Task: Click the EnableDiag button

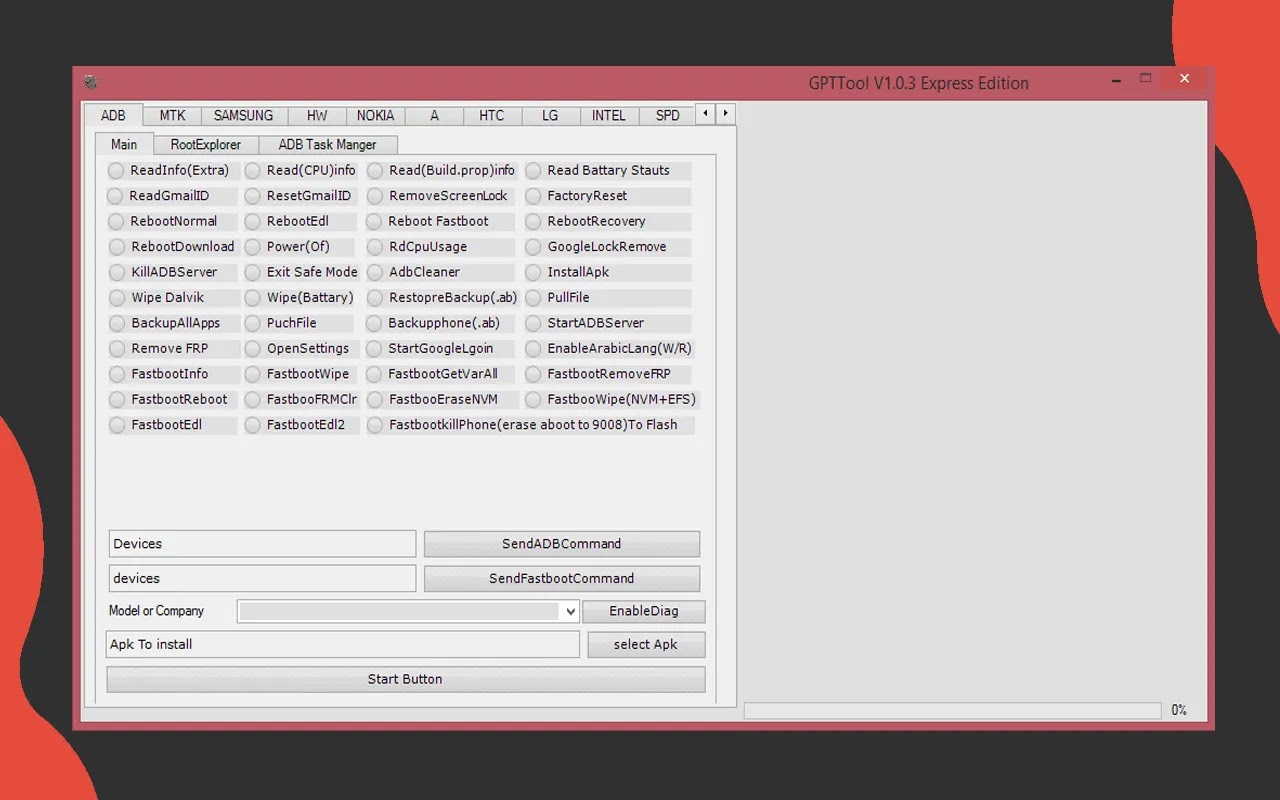Action: click(x=644, y=611)
